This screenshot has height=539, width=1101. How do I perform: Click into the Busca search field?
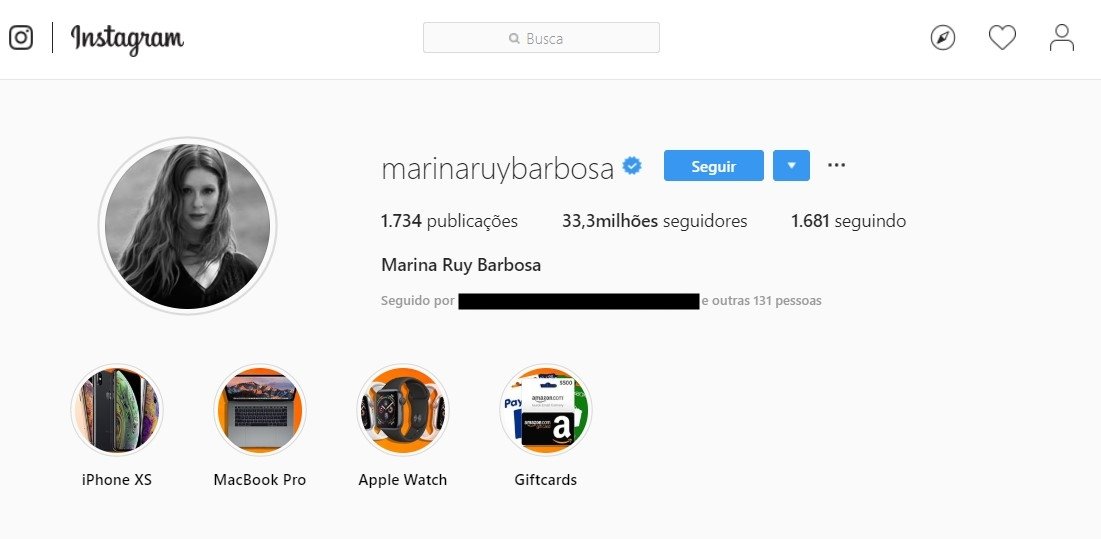(x=541, y=38)
